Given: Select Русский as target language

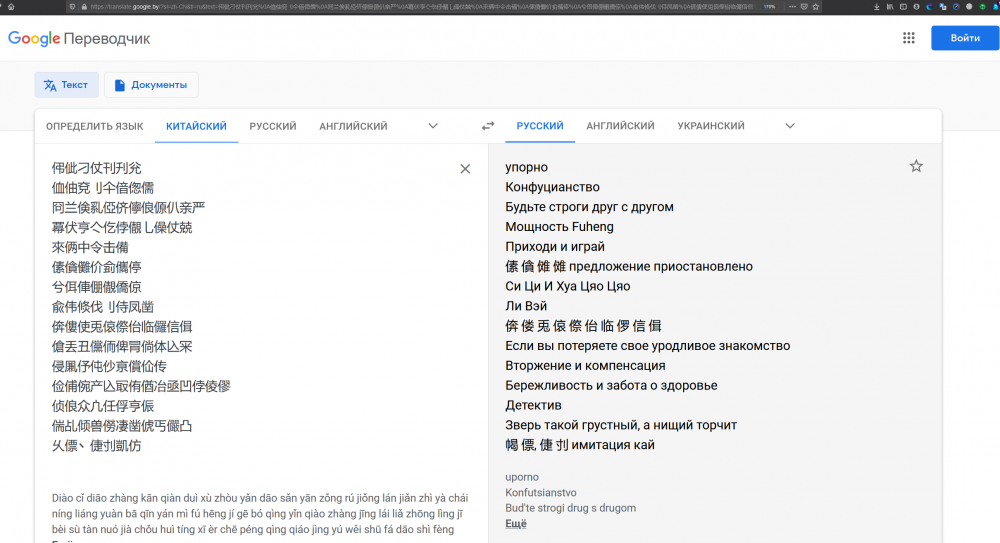Looking at the screenshot, I should (540, 126).
